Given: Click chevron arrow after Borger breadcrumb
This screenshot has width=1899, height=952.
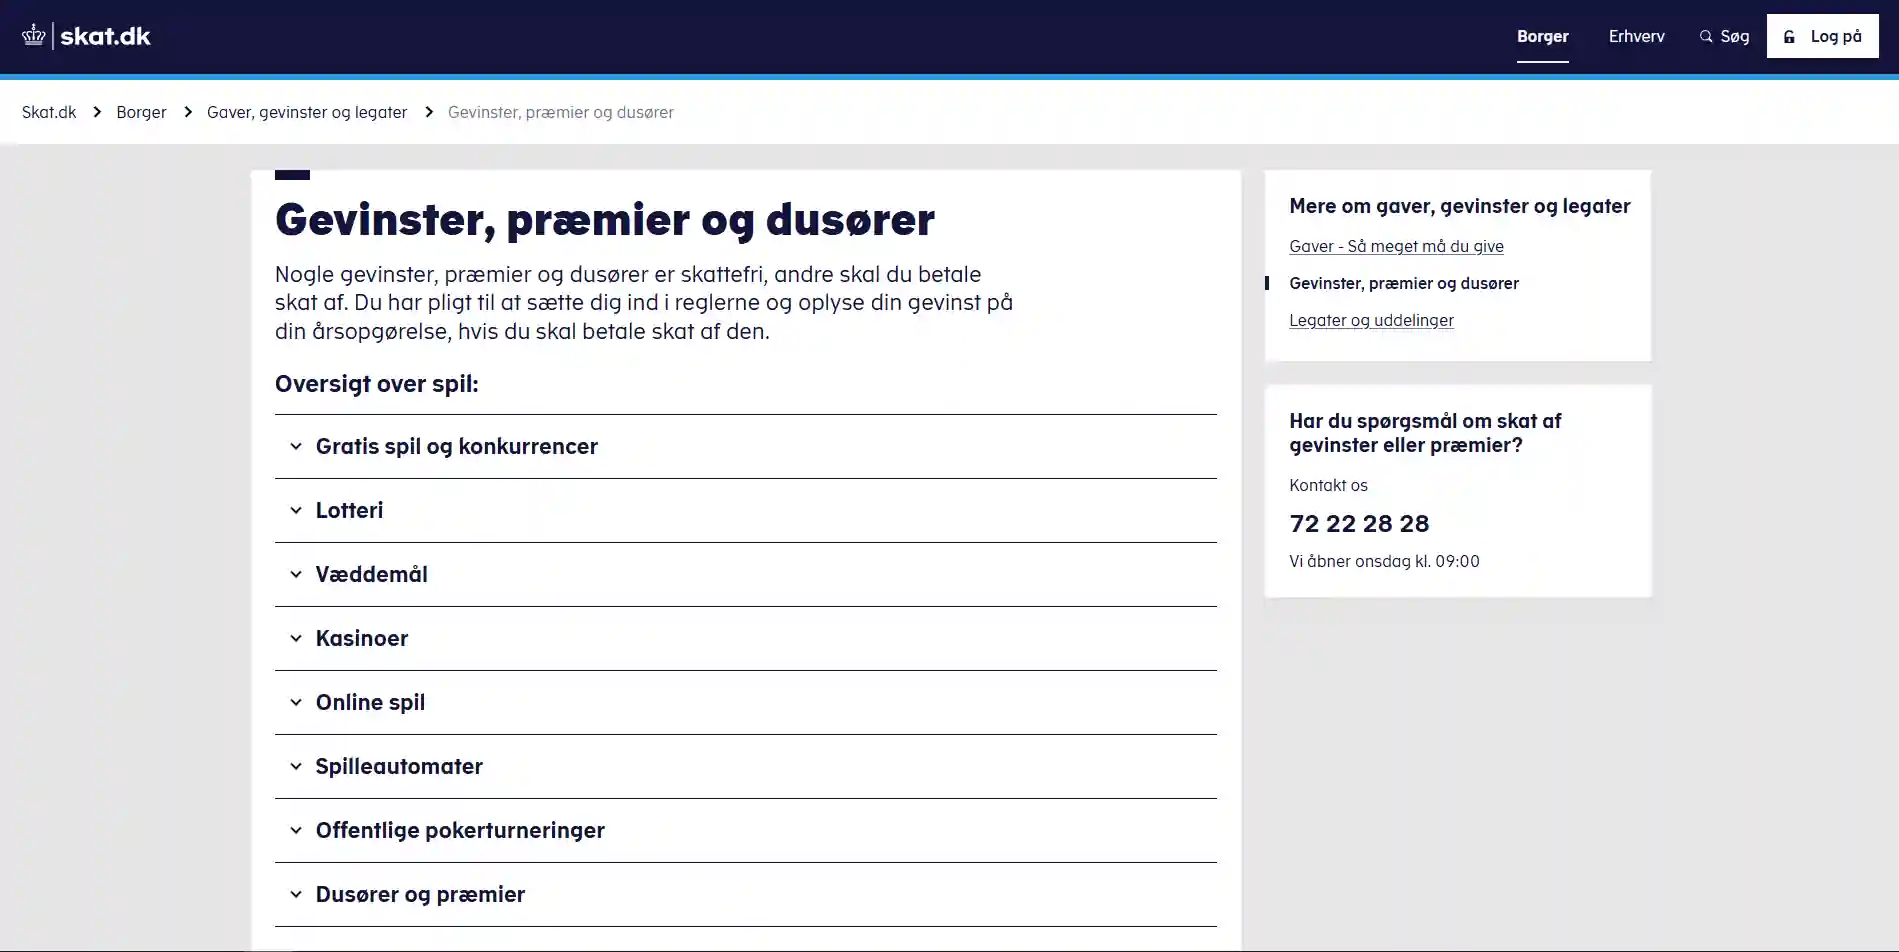Looking at the screenshot, I should pyautogui.click(x=188, y=112).
